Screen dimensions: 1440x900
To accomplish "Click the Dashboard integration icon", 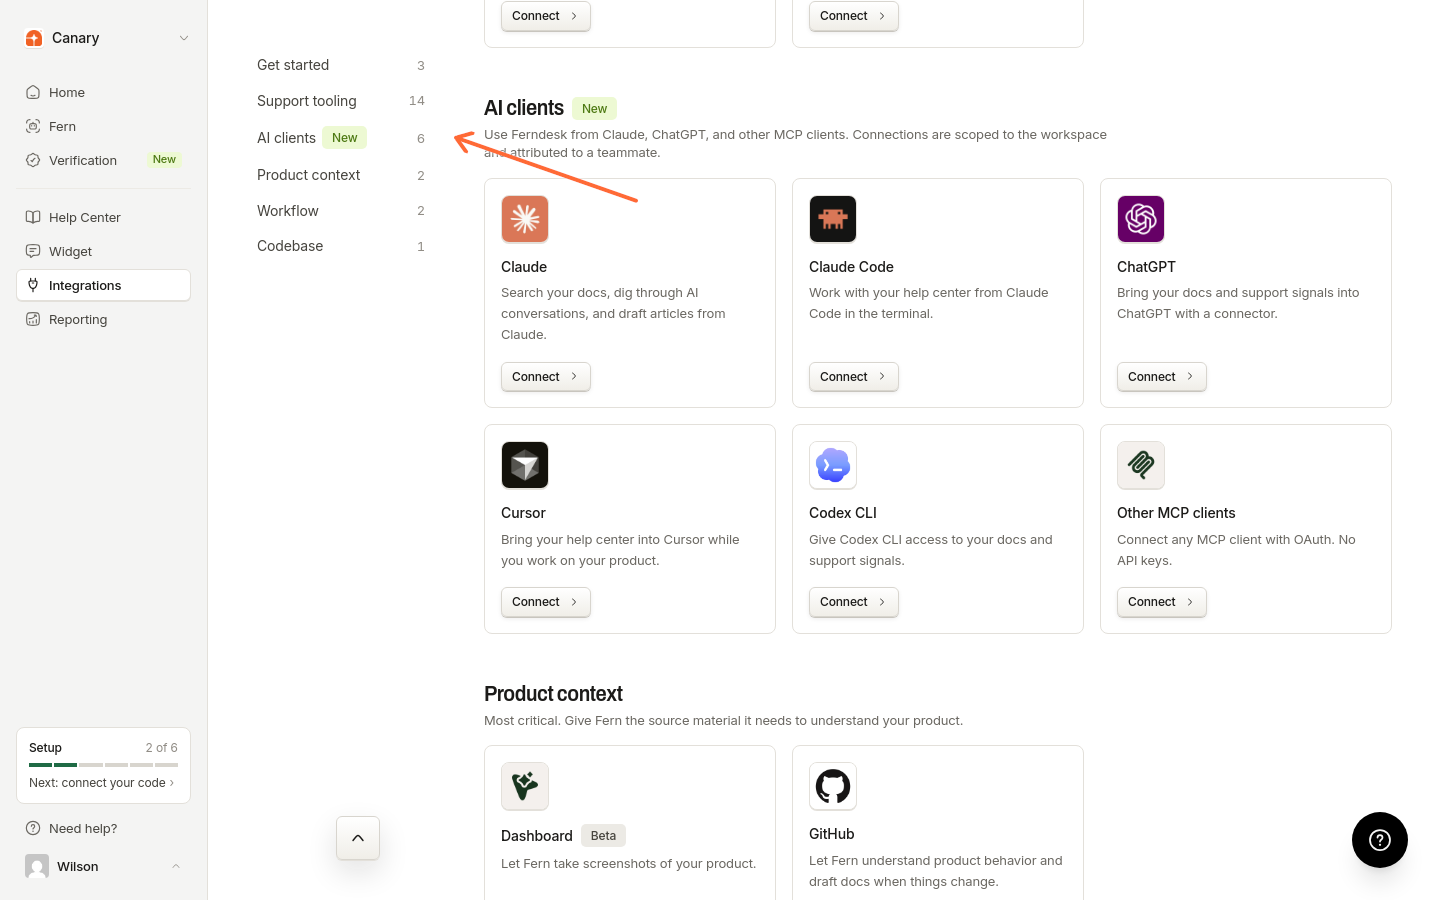I will (x=525, y=786).
